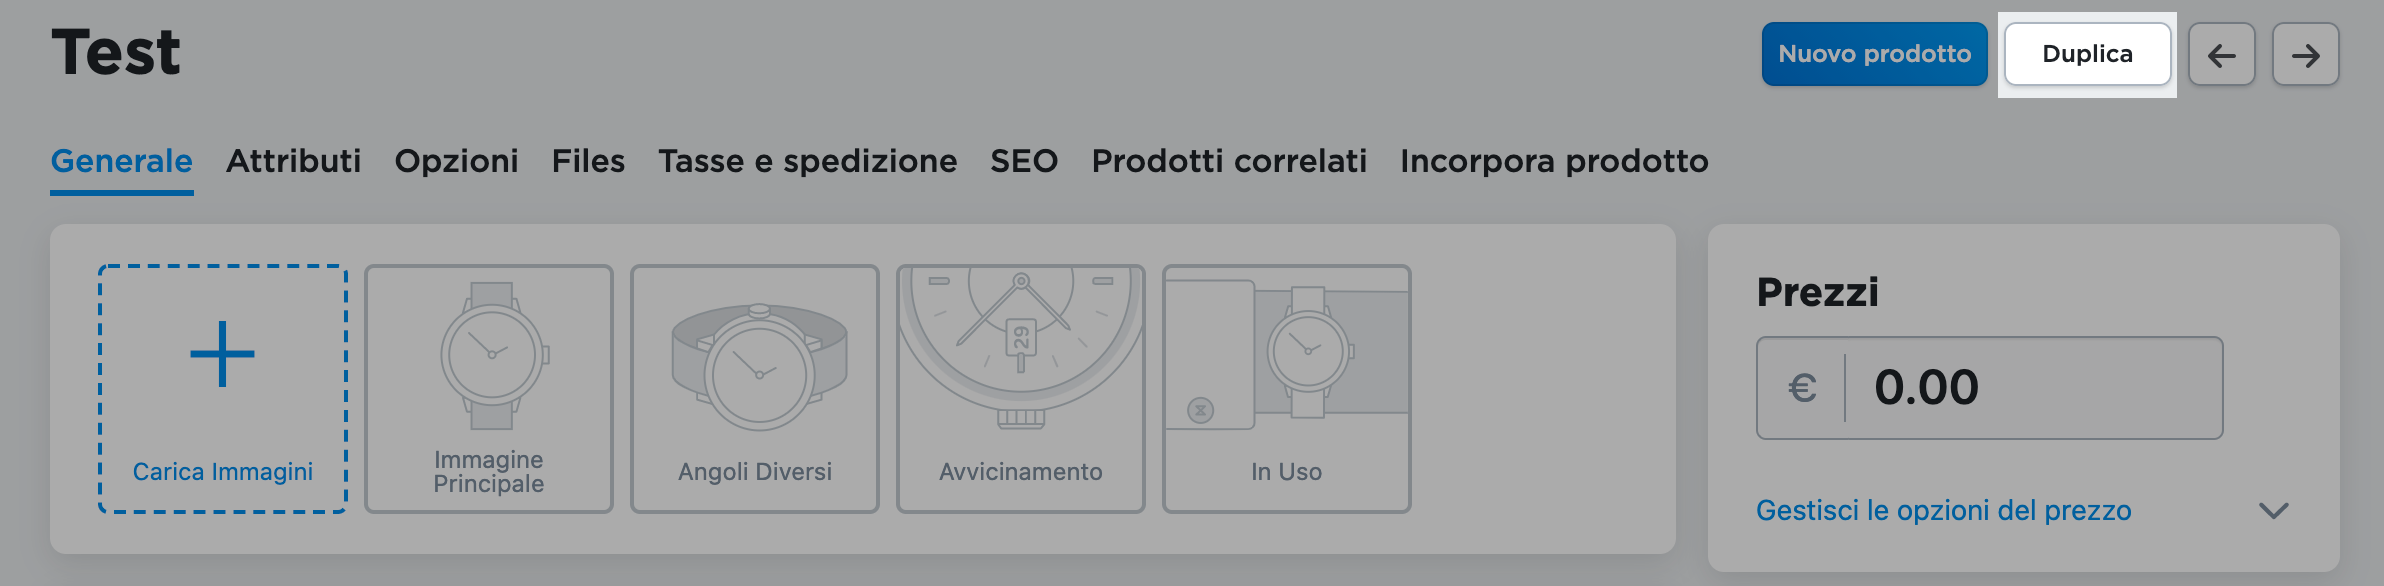Open Incorpora prodotto tab
Screen dimensions: 2384x586
[x=1554, y=161]
